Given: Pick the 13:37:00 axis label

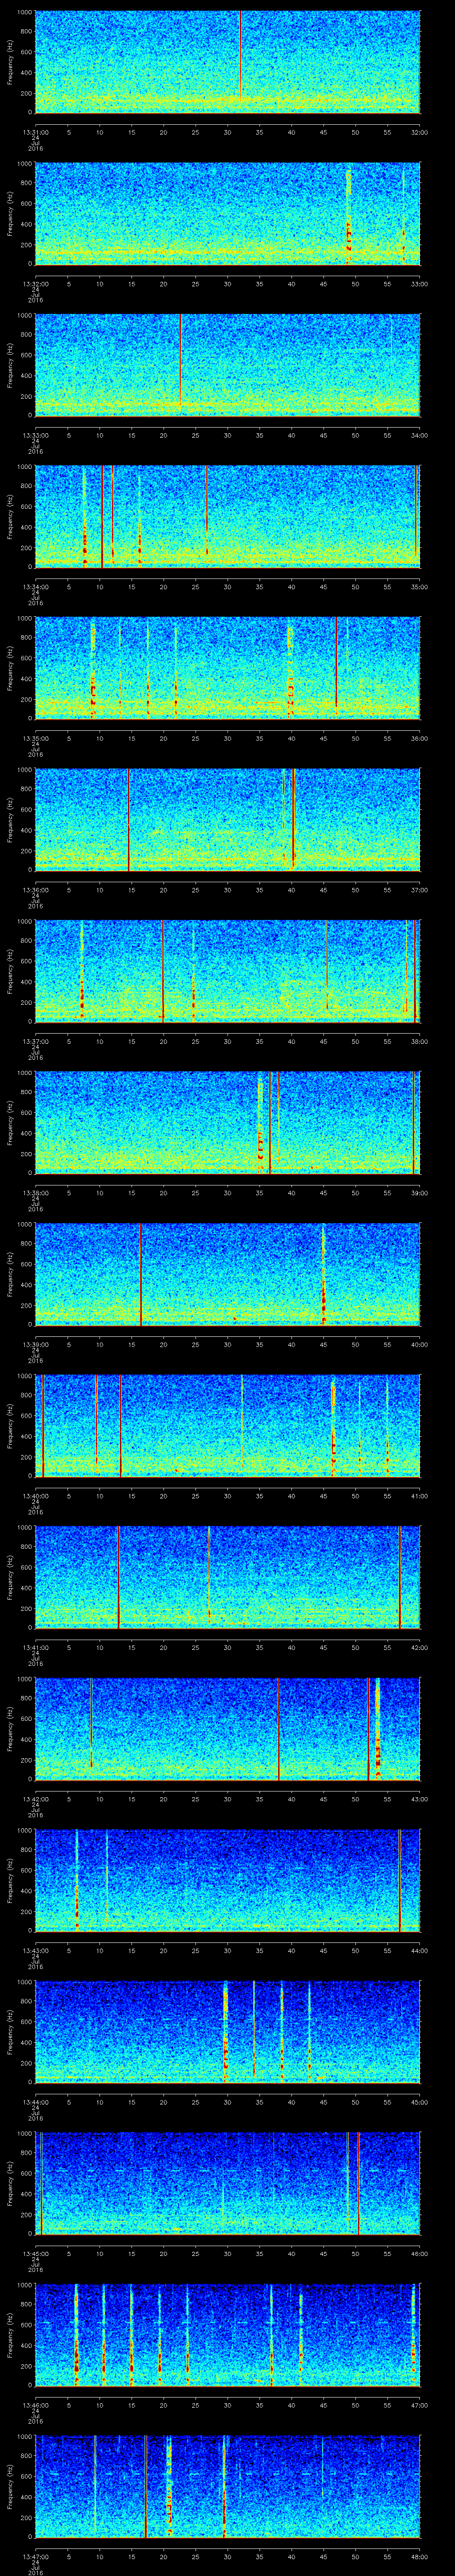Looking at the screenshot, I should tap(35, 1041).
